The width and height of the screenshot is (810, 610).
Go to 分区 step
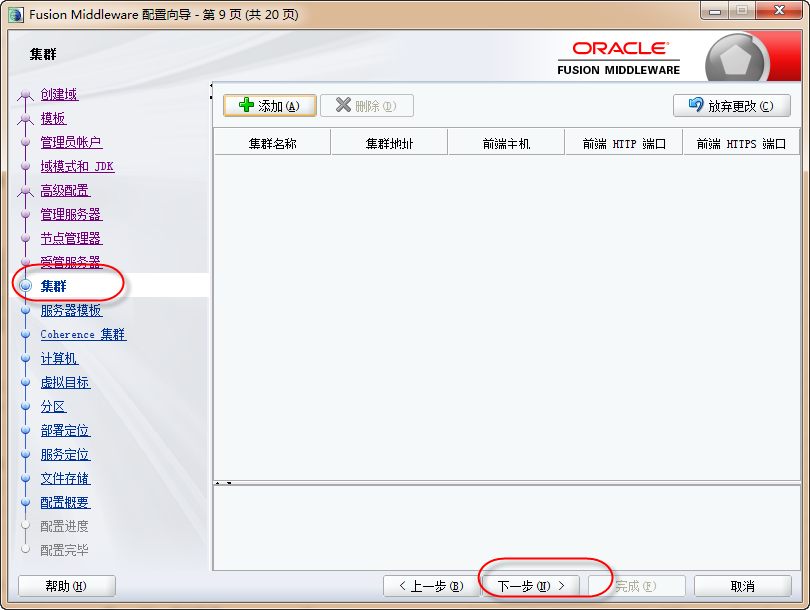tap(53, 406)
